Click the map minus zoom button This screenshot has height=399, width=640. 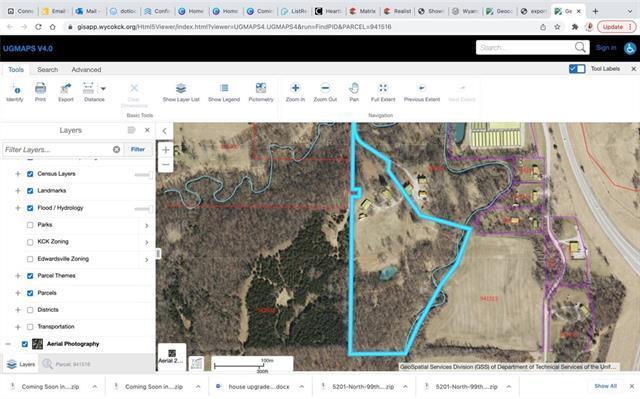pos(165,164)
